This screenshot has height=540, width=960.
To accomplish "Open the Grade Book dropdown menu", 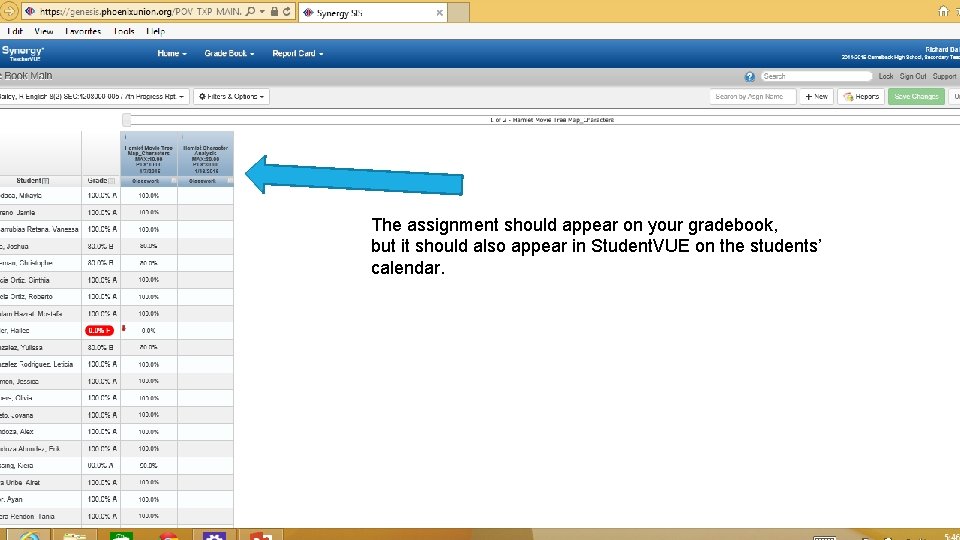I will tap(229, 54).
